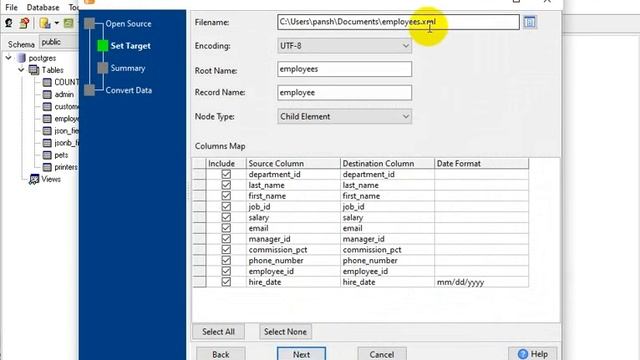Click the Views node icon
Screen dimensions: 640x360
34,179
